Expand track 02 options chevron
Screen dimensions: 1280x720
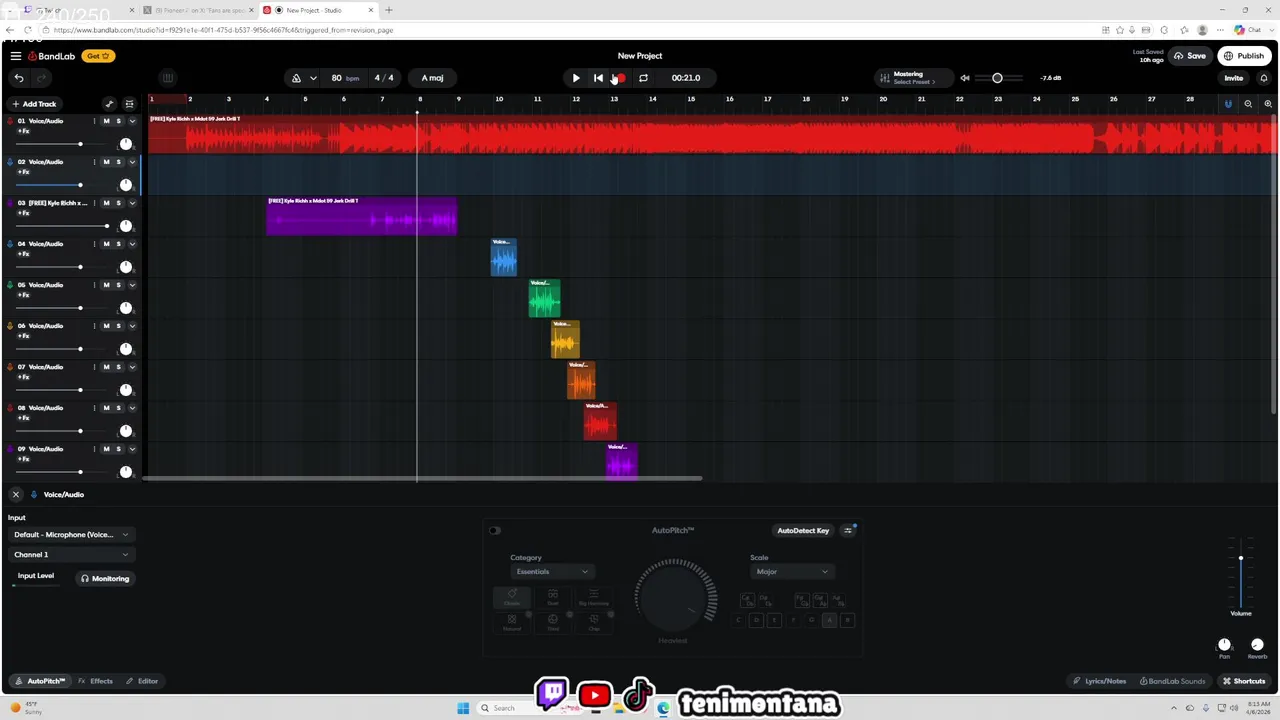pyautogui.click(x=132, y=162)
